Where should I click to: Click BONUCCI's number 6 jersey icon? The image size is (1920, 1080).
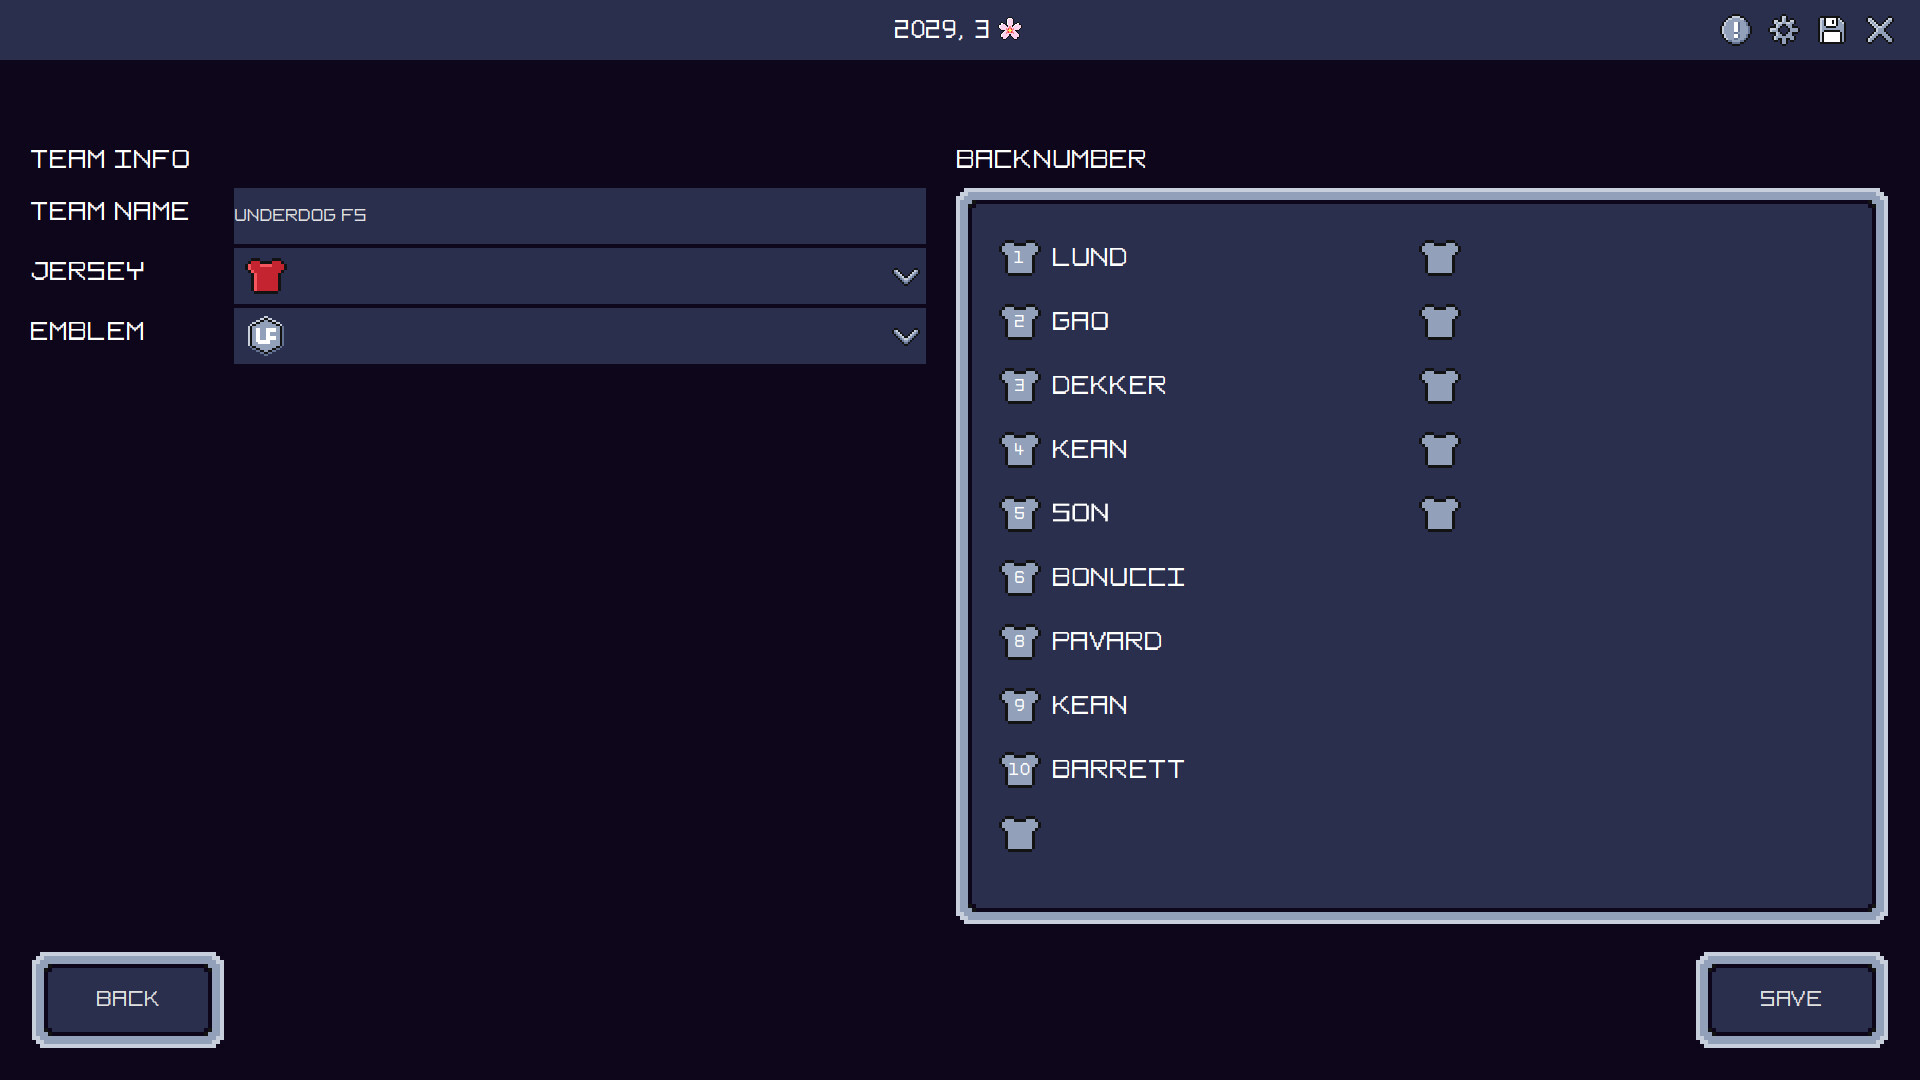point(1020,577)
